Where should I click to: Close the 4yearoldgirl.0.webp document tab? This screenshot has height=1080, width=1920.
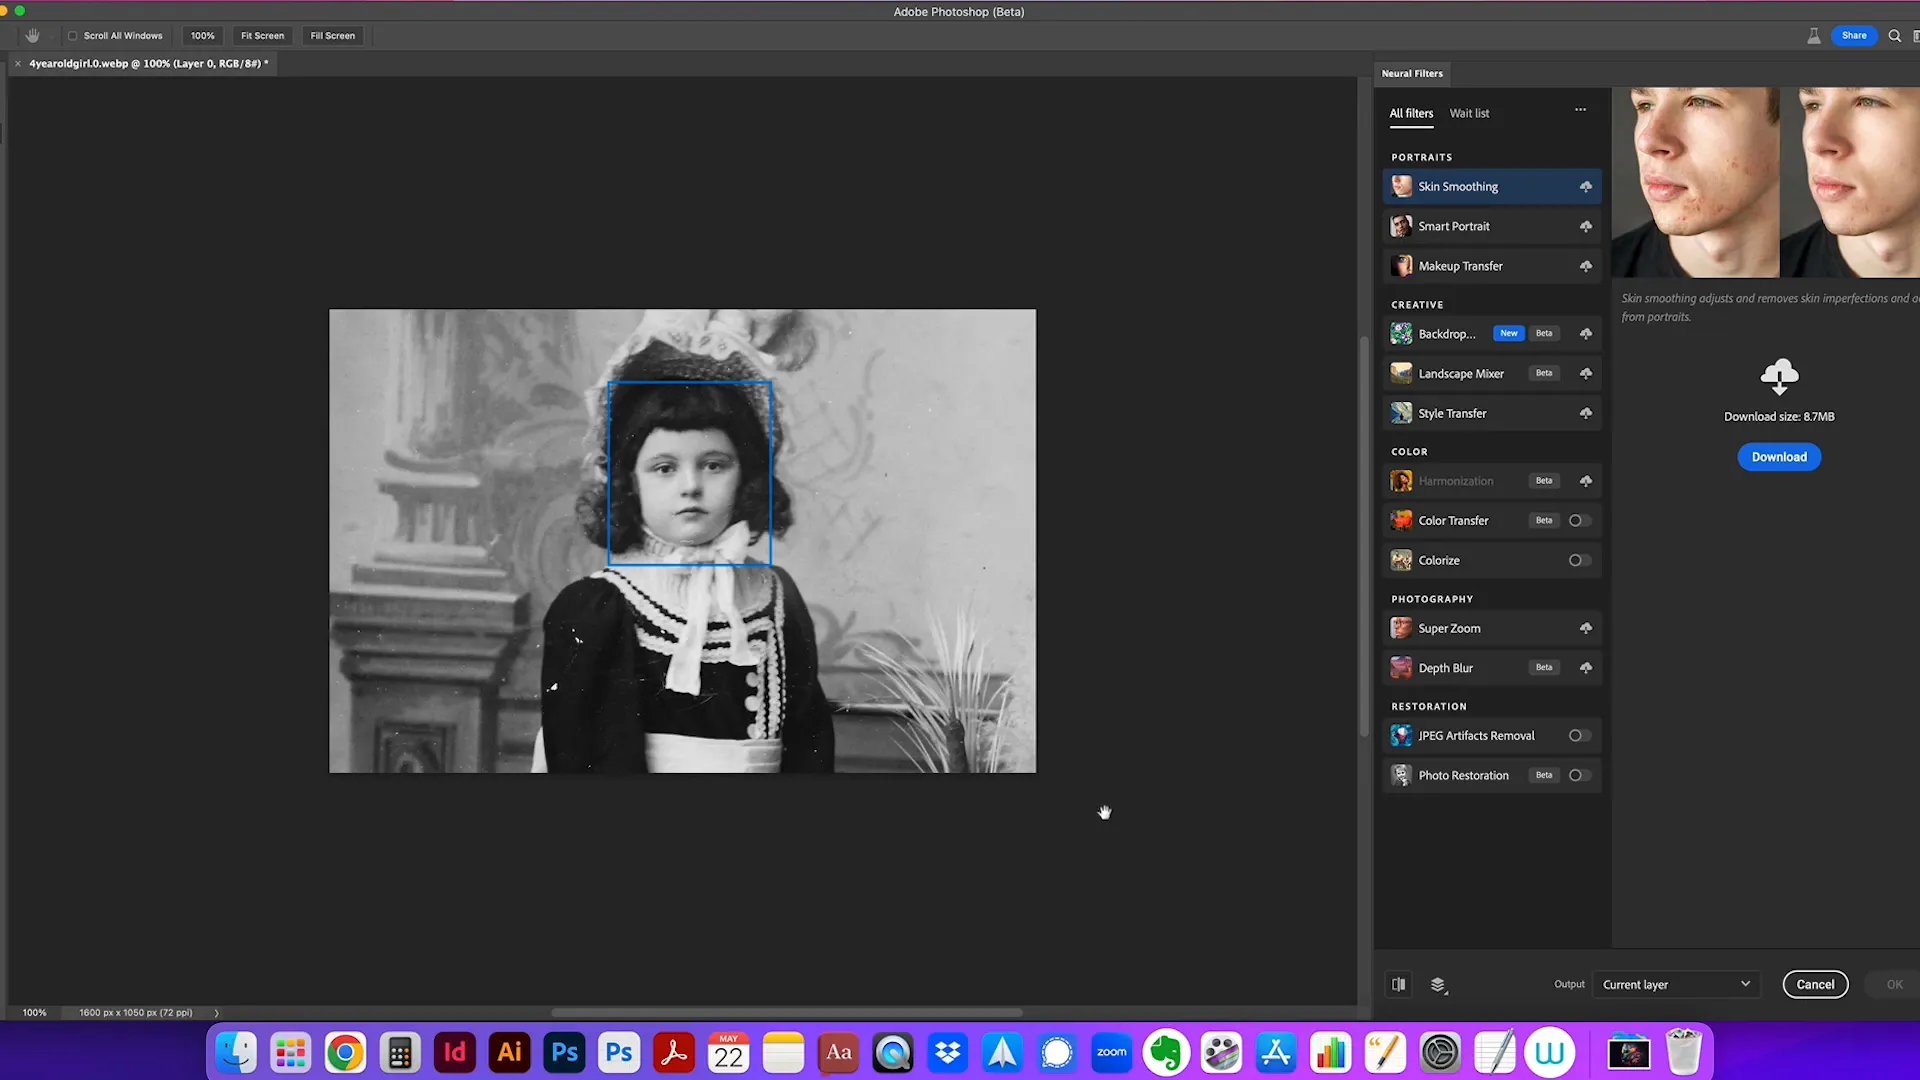(x=17, y=64)
